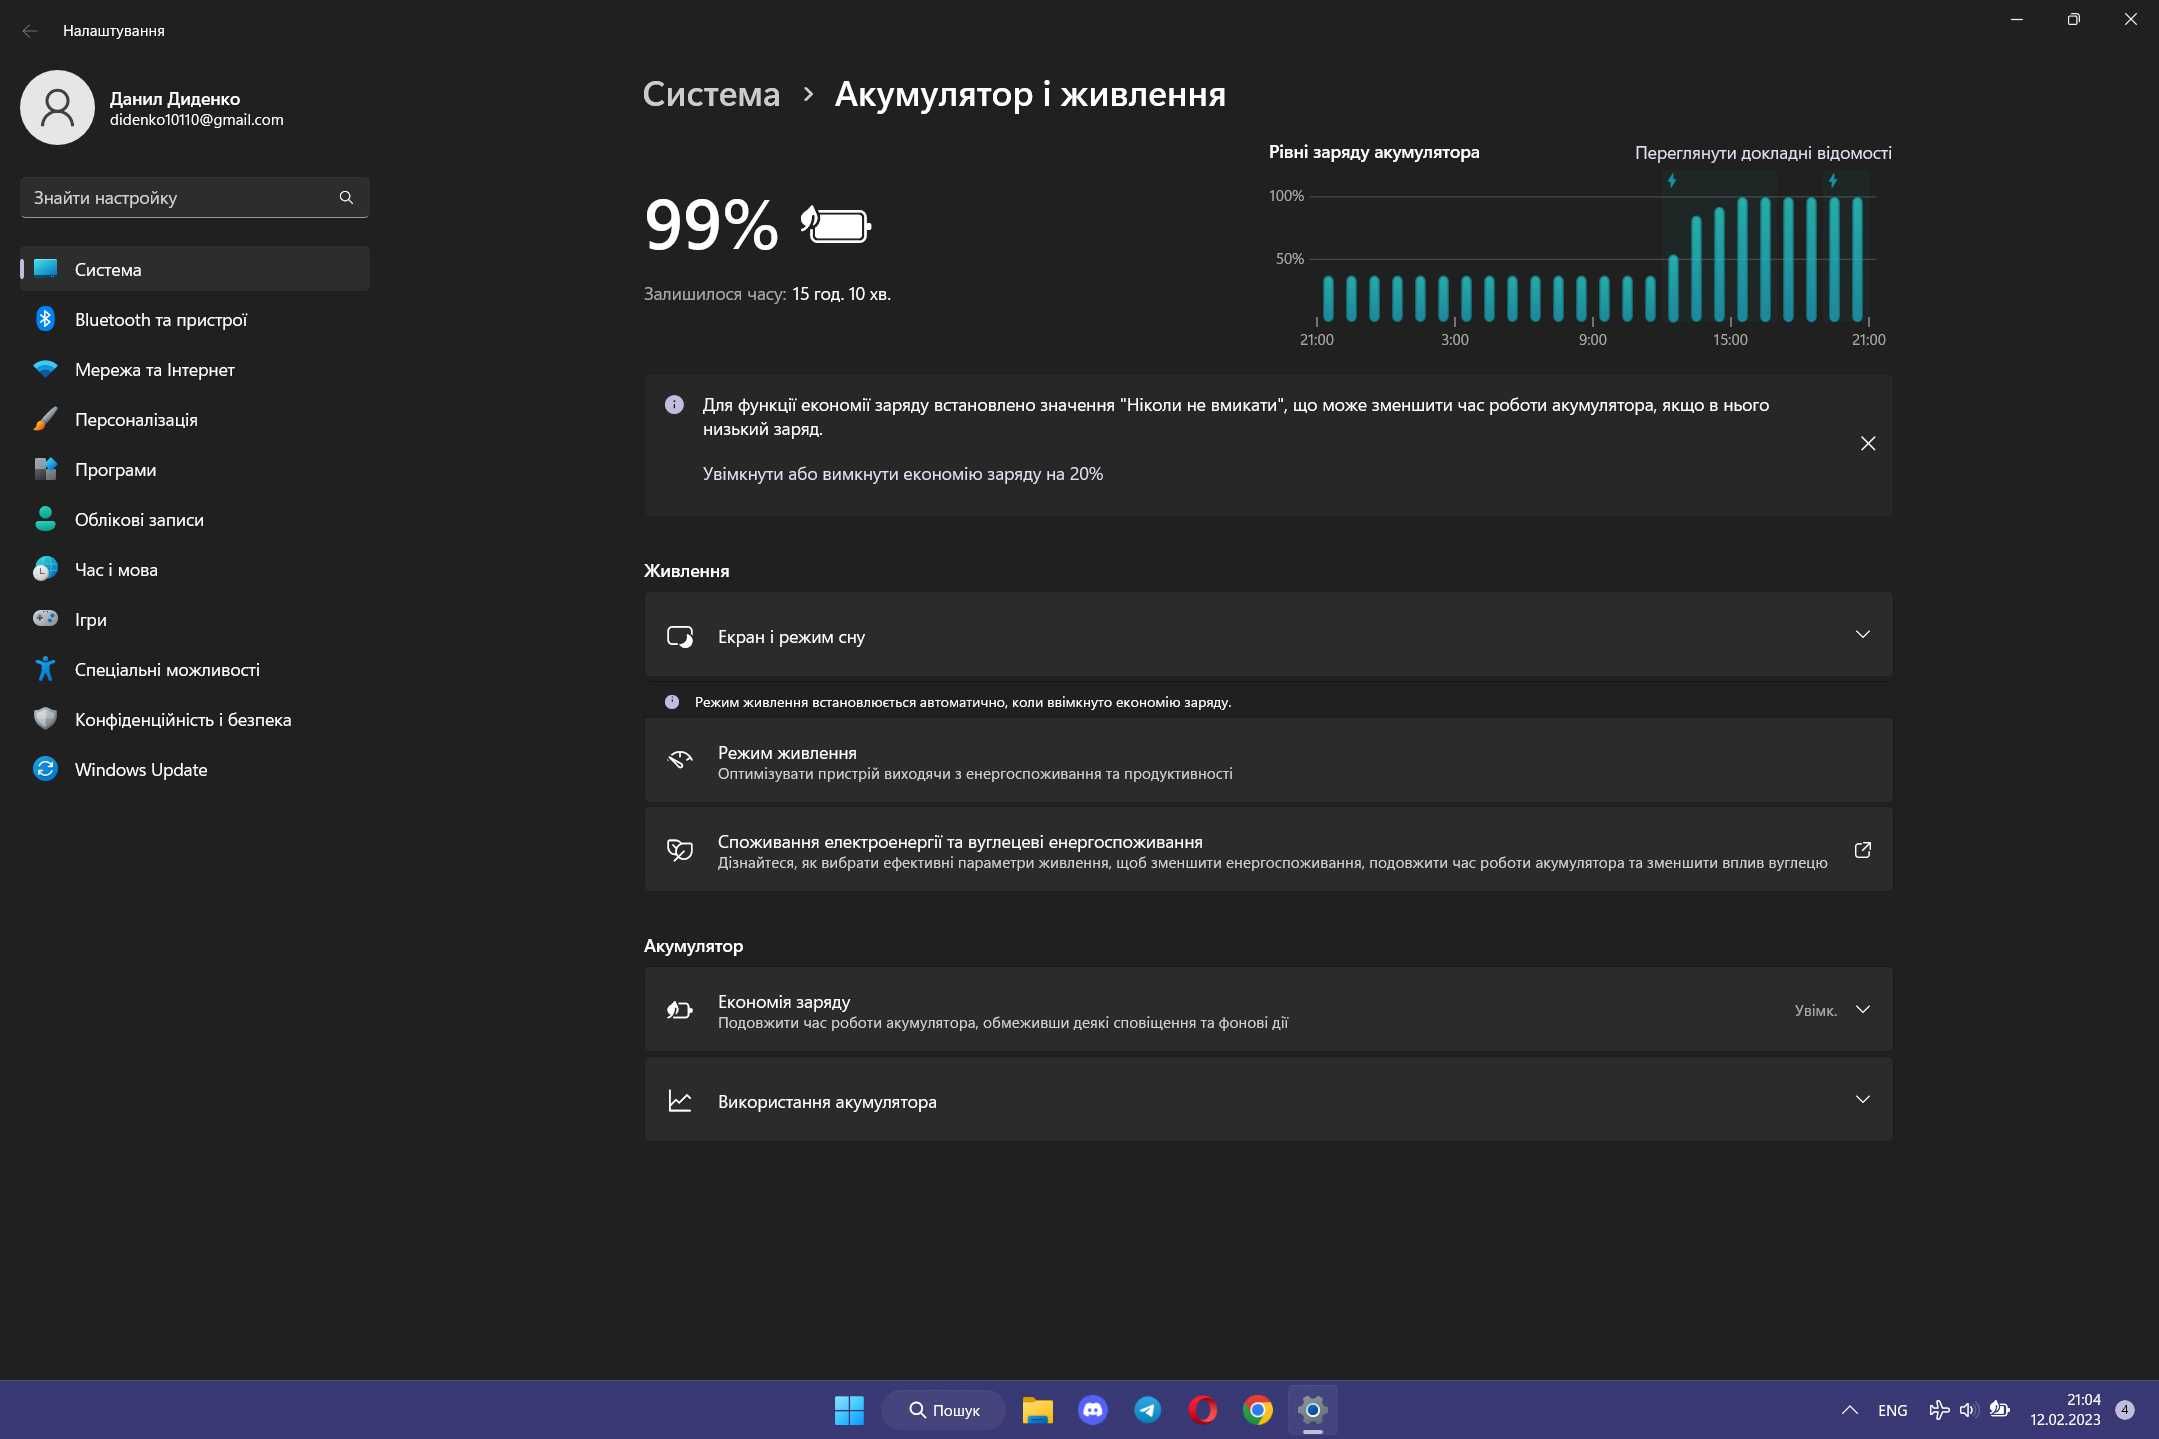Open Споживання електроенергії external link icon
2159x1439 pixels.
click(x=1862, y=850)
